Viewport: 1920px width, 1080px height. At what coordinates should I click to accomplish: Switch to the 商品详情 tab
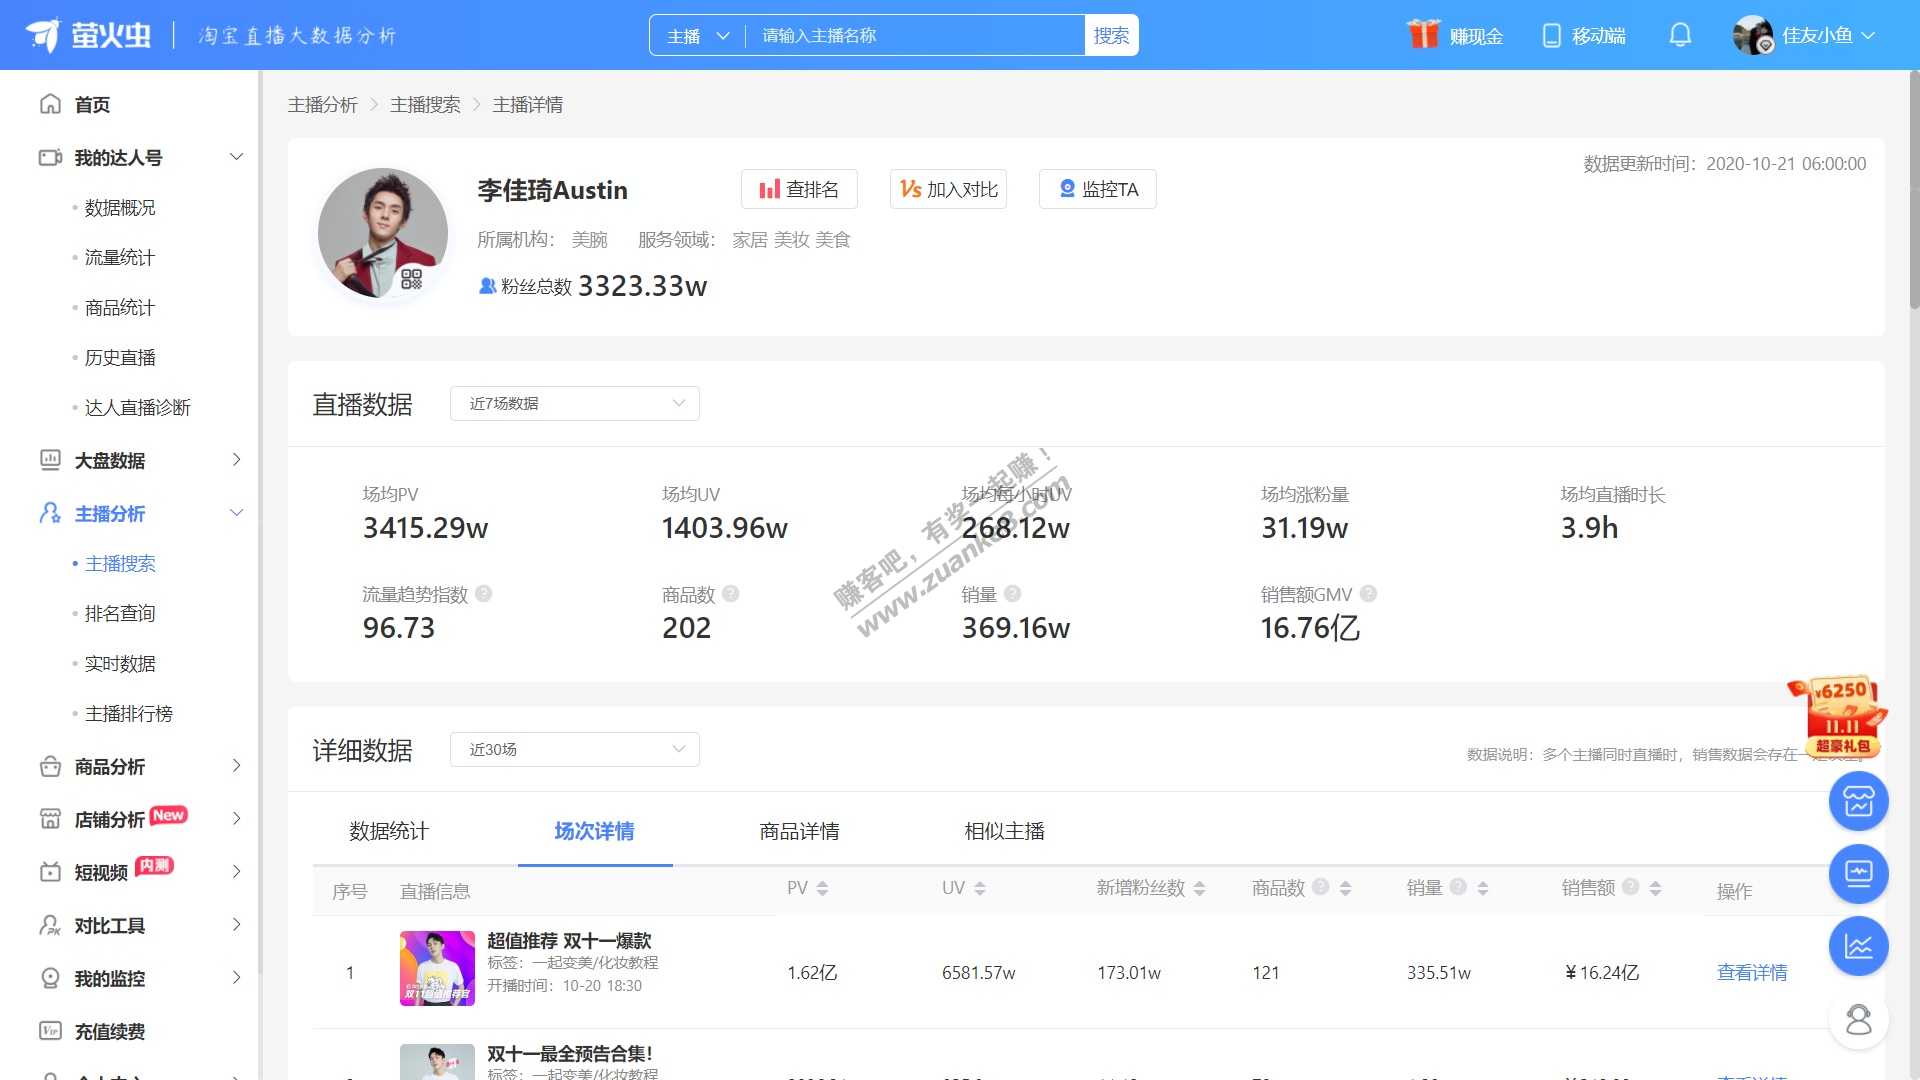(x=799, y=831)
